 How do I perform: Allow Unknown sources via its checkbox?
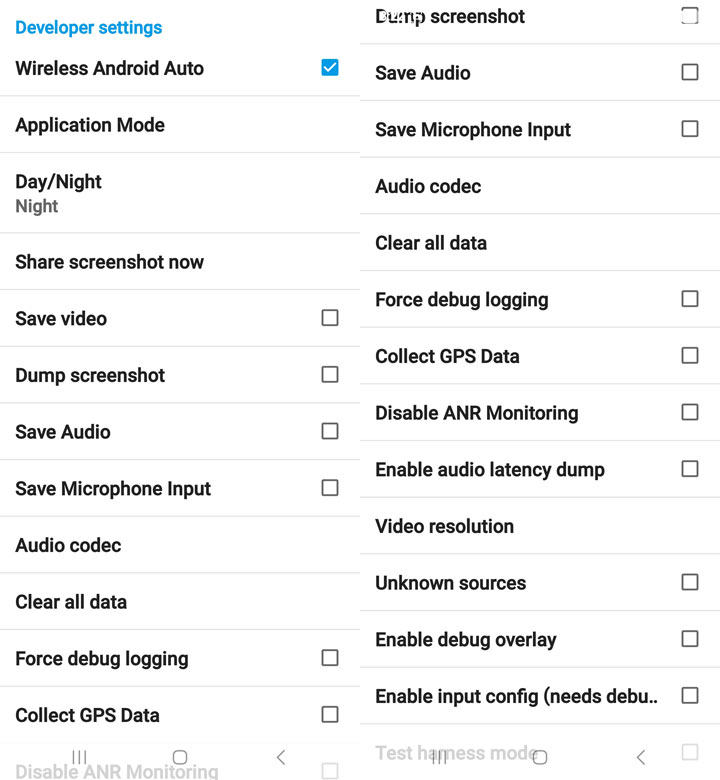(689, 582)
